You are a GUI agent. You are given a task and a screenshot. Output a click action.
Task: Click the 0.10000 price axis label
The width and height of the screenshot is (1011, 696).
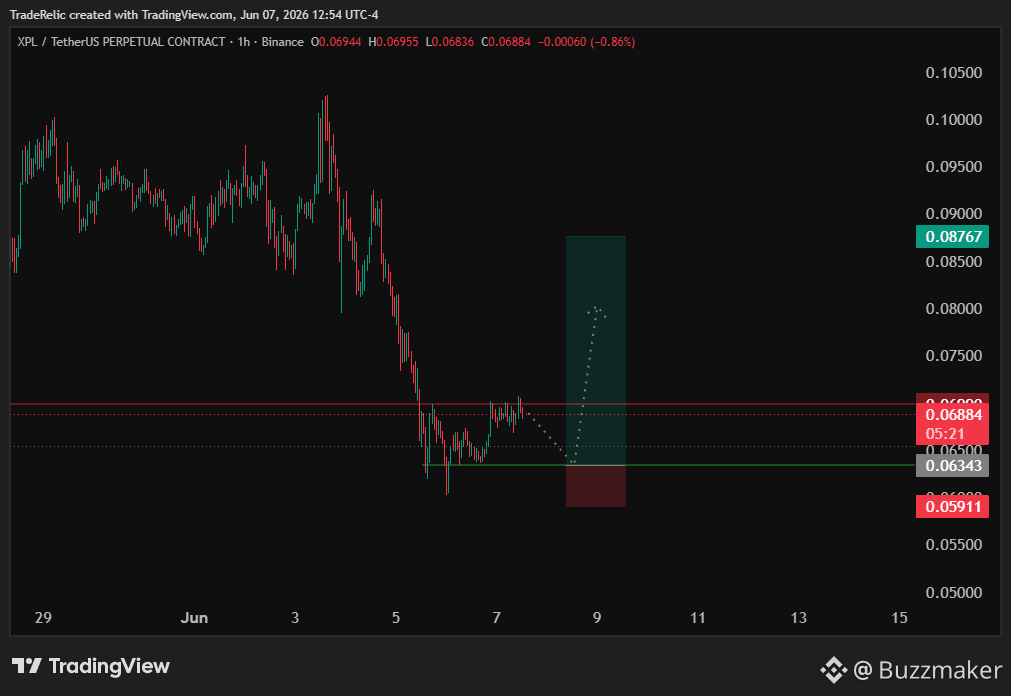(954, 120)
